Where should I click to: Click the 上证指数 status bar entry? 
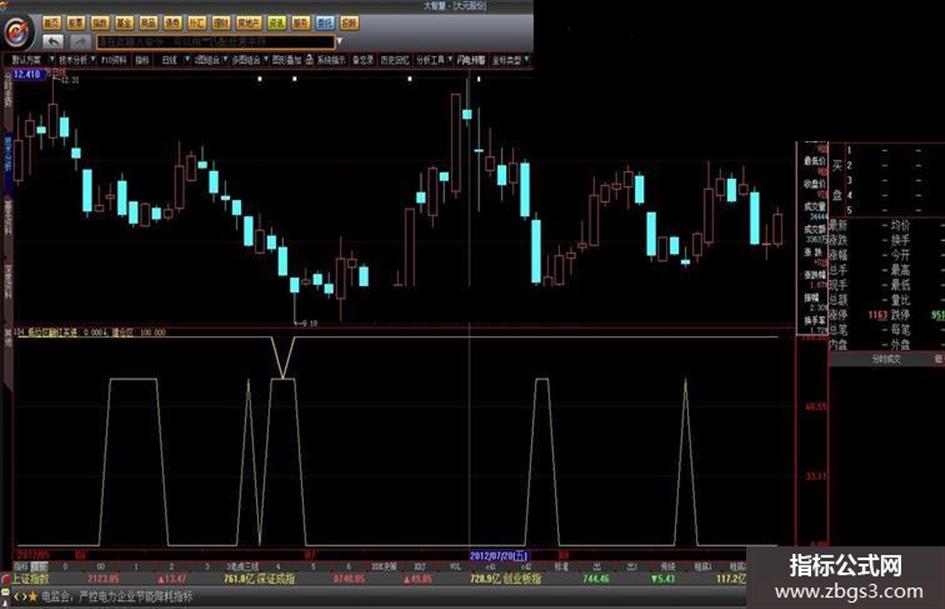(x=30, y=579)
